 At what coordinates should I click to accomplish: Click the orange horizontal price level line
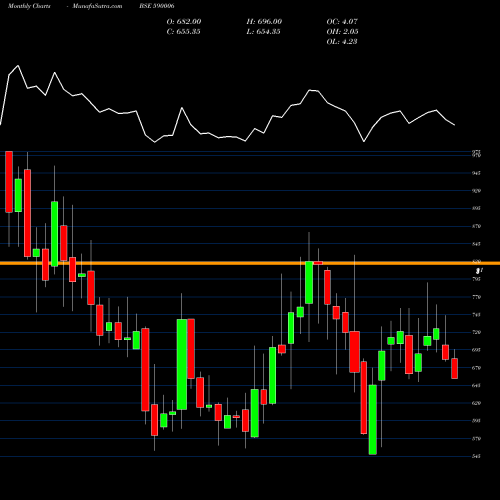point(250,263)
